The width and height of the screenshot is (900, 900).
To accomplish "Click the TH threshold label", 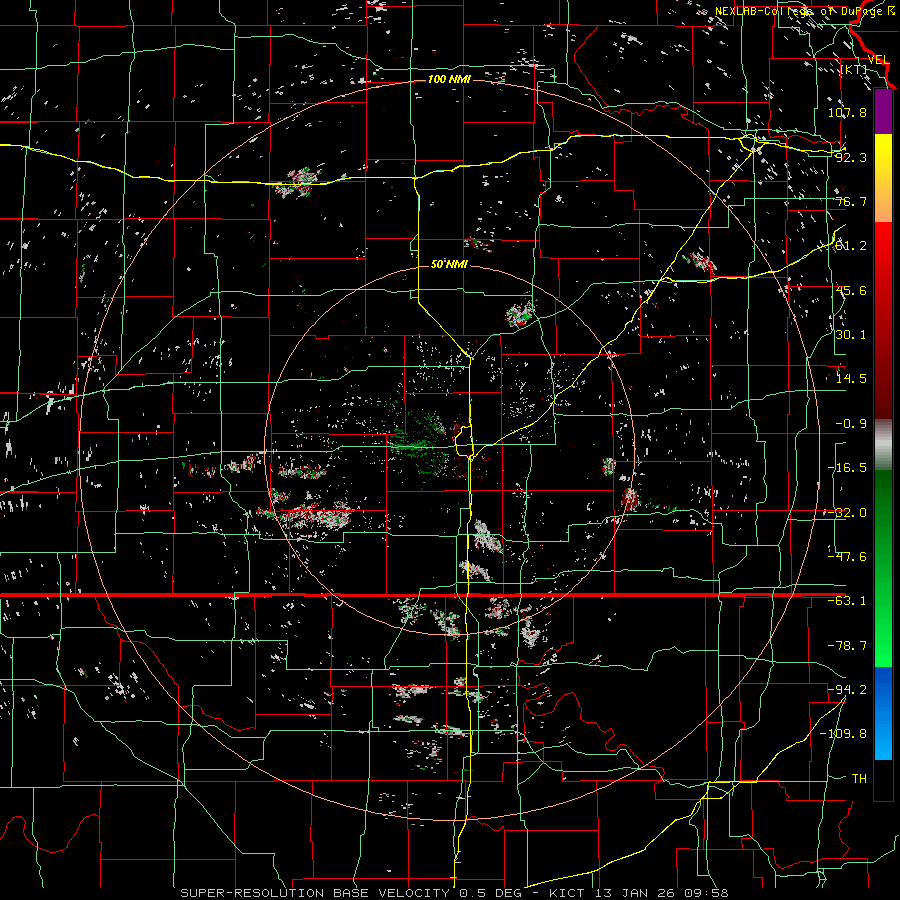I will click(x=859, y=779).
